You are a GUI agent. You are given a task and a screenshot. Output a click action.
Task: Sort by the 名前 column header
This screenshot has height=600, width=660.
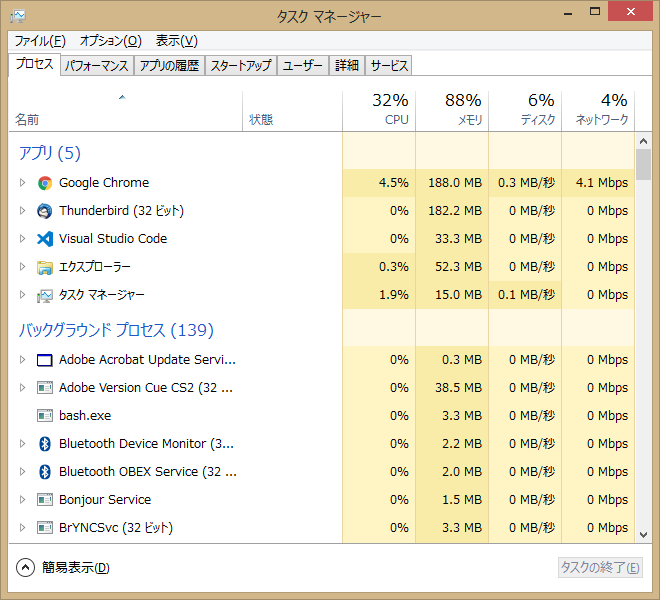click(x=125, y=111)
